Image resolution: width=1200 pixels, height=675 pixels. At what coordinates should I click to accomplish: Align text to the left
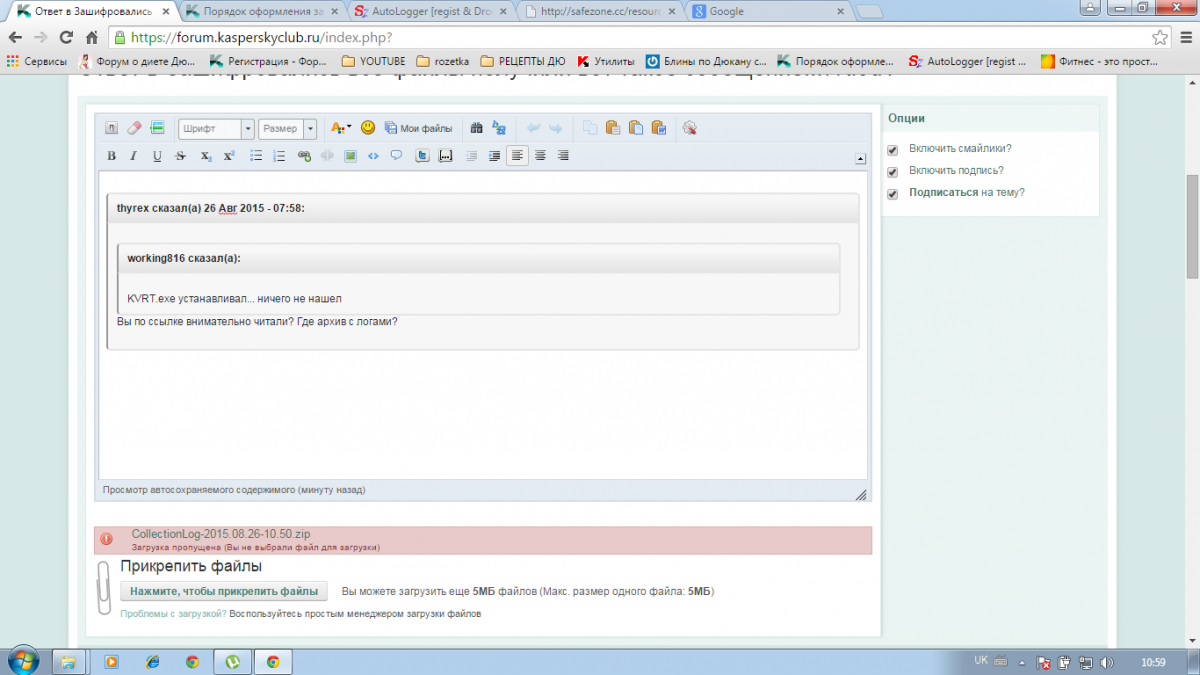coord(517,156)
